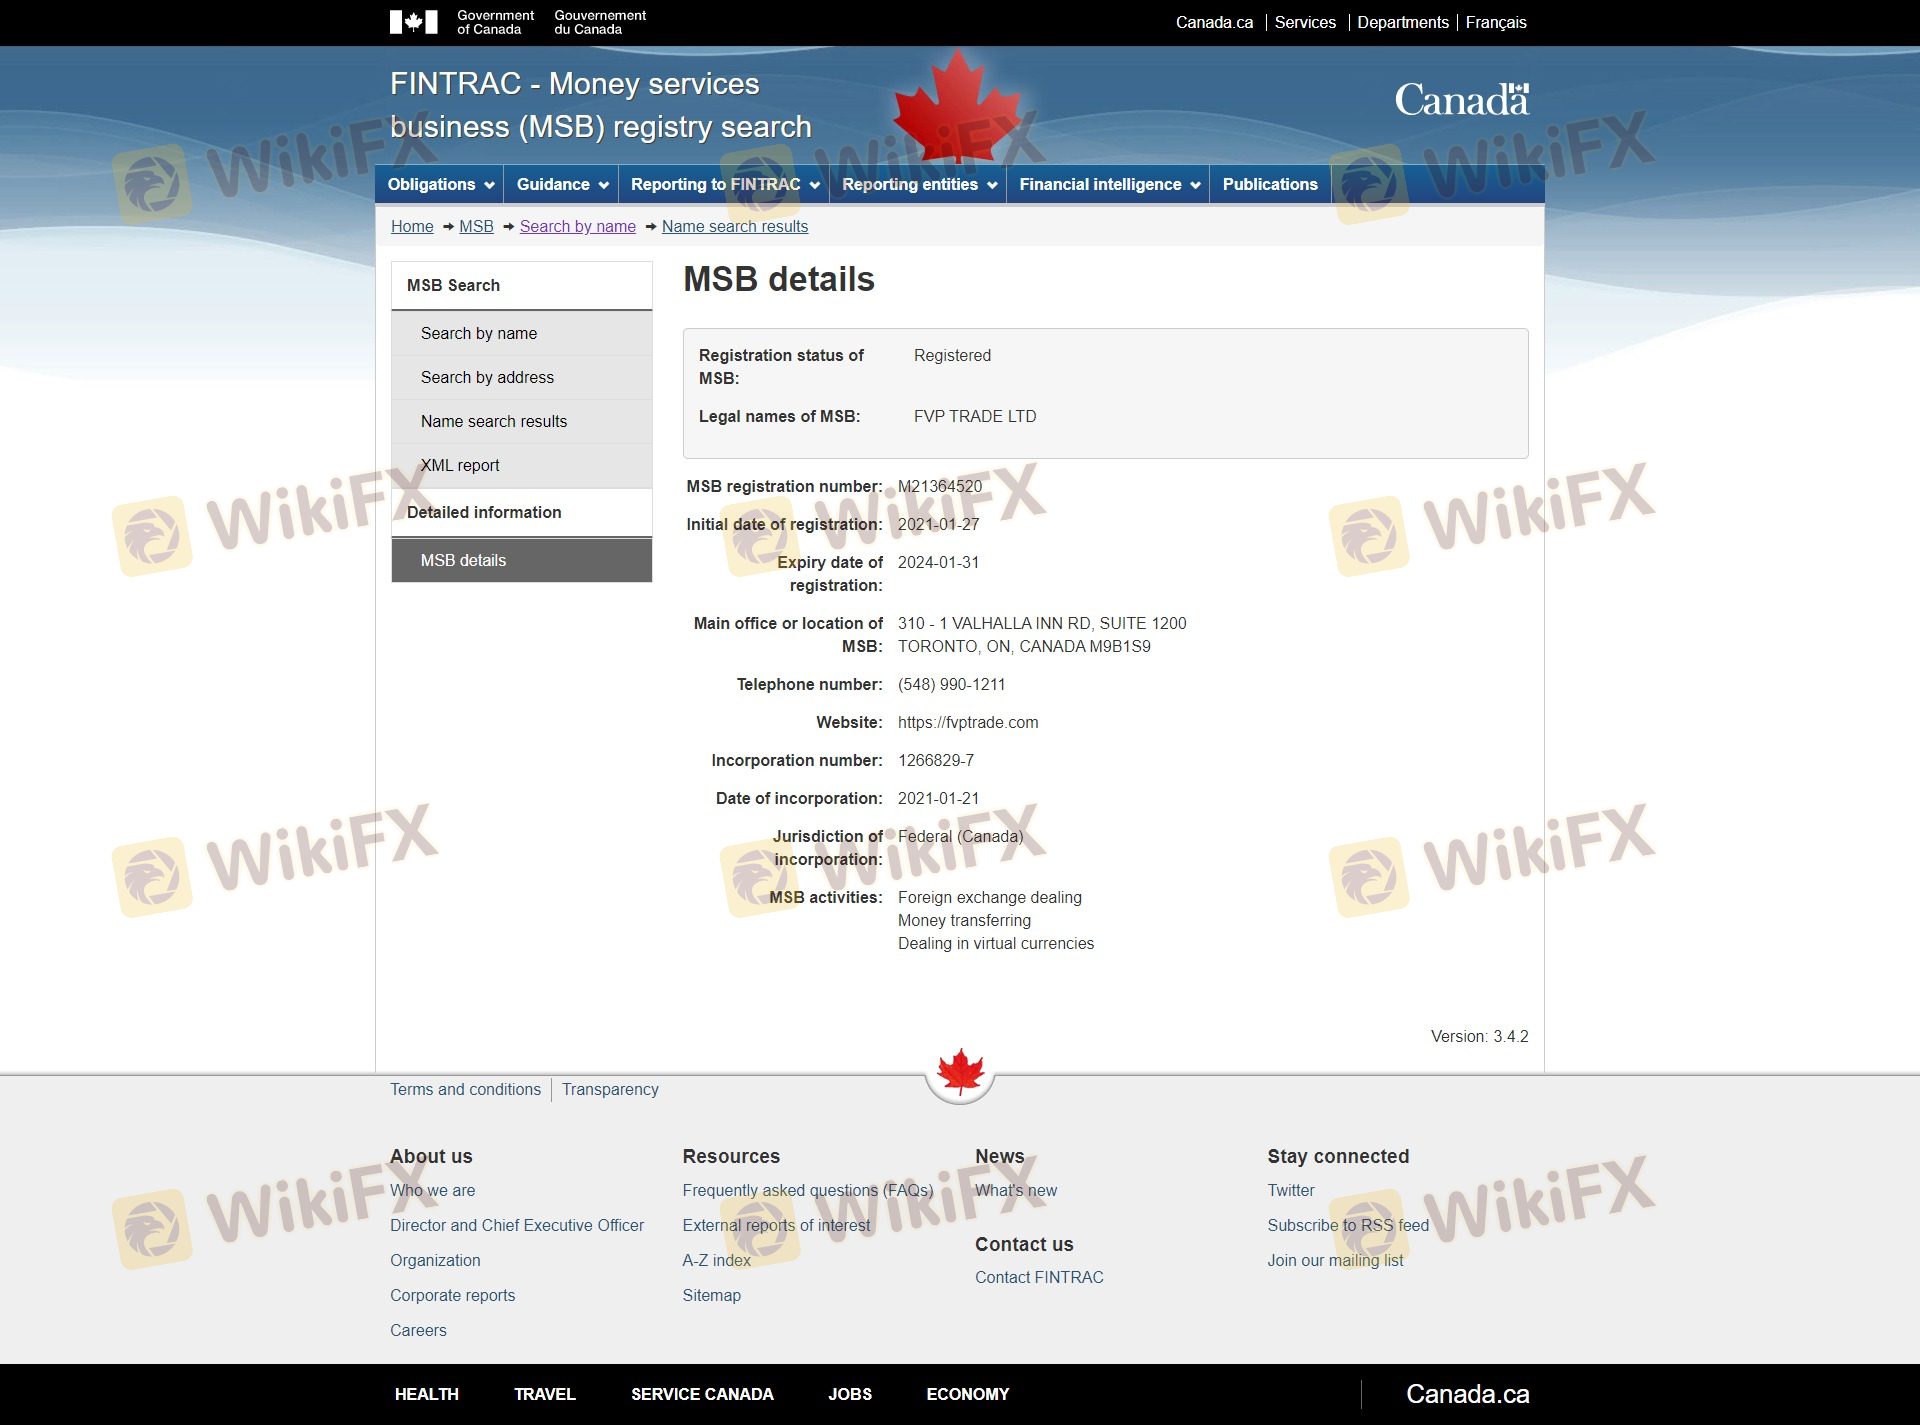Click the Detailed information sidebar heading

(521, 512)
